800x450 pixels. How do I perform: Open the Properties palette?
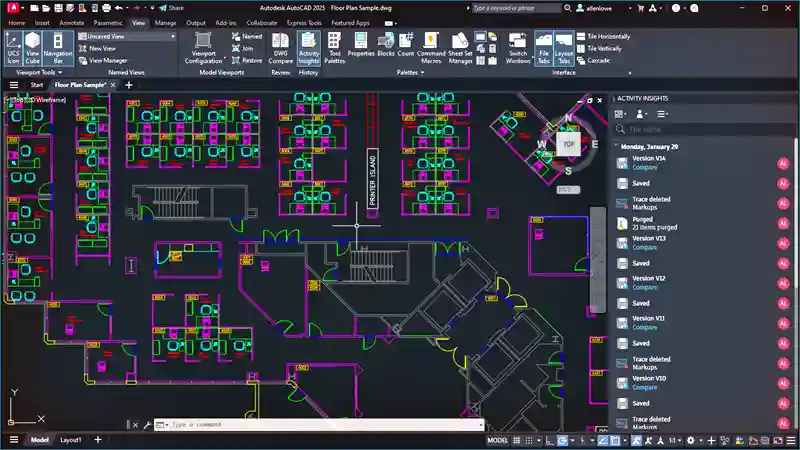pyautogui.click(x=361, y=44)
